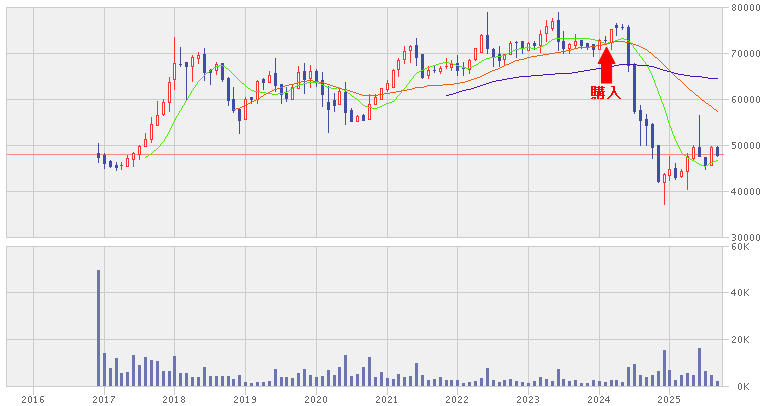The width and height of the screenshot is (760, 406).
Task: Click right end of purple moving average line
Action: (x=717, y=78)
